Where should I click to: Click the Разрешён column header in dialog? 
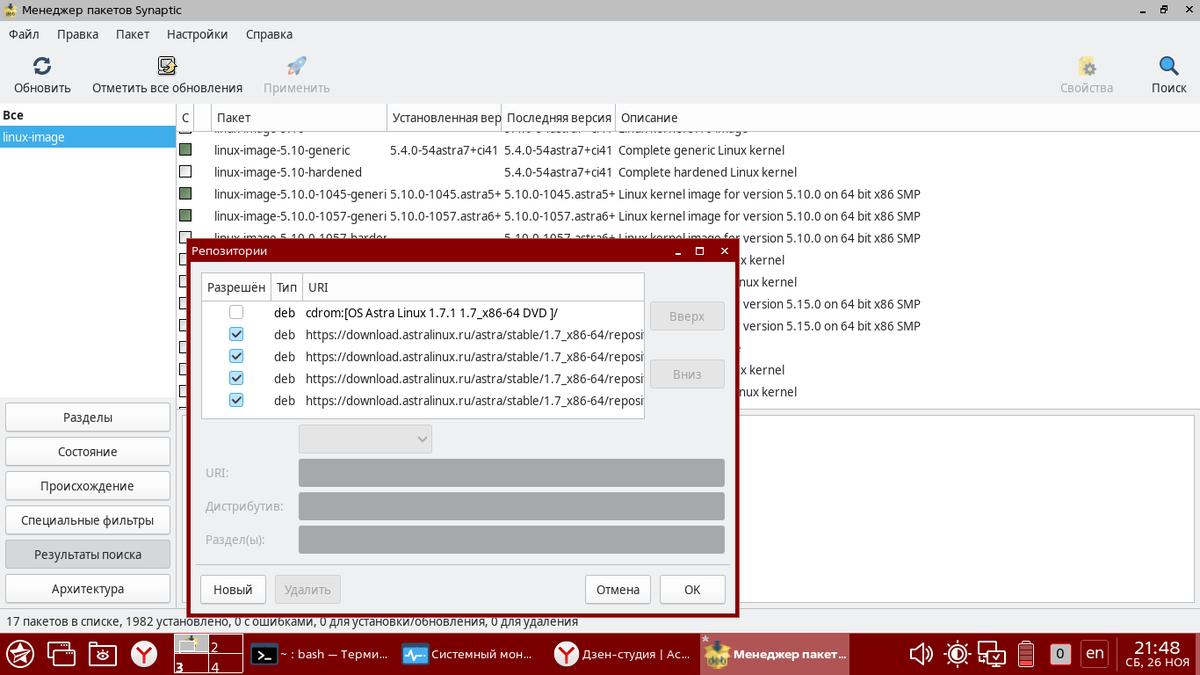(x=236, y=287)
